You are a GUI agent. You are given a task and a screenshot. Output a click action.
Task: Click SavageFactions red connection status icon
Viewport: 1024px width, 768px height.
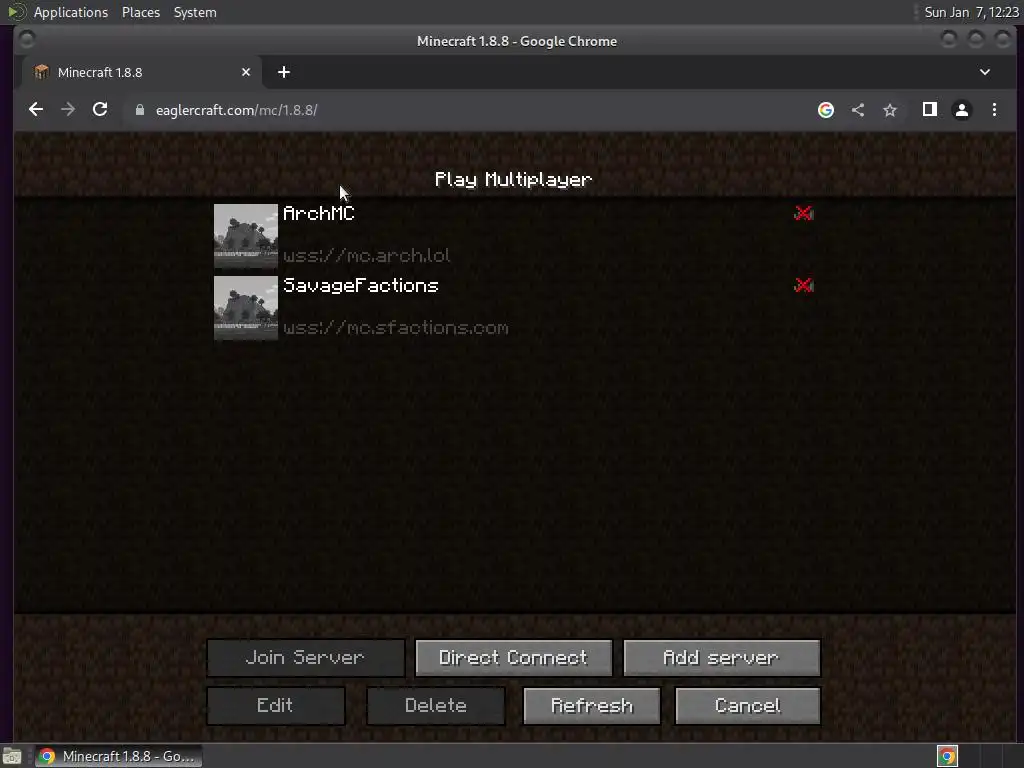click(804, 285)
